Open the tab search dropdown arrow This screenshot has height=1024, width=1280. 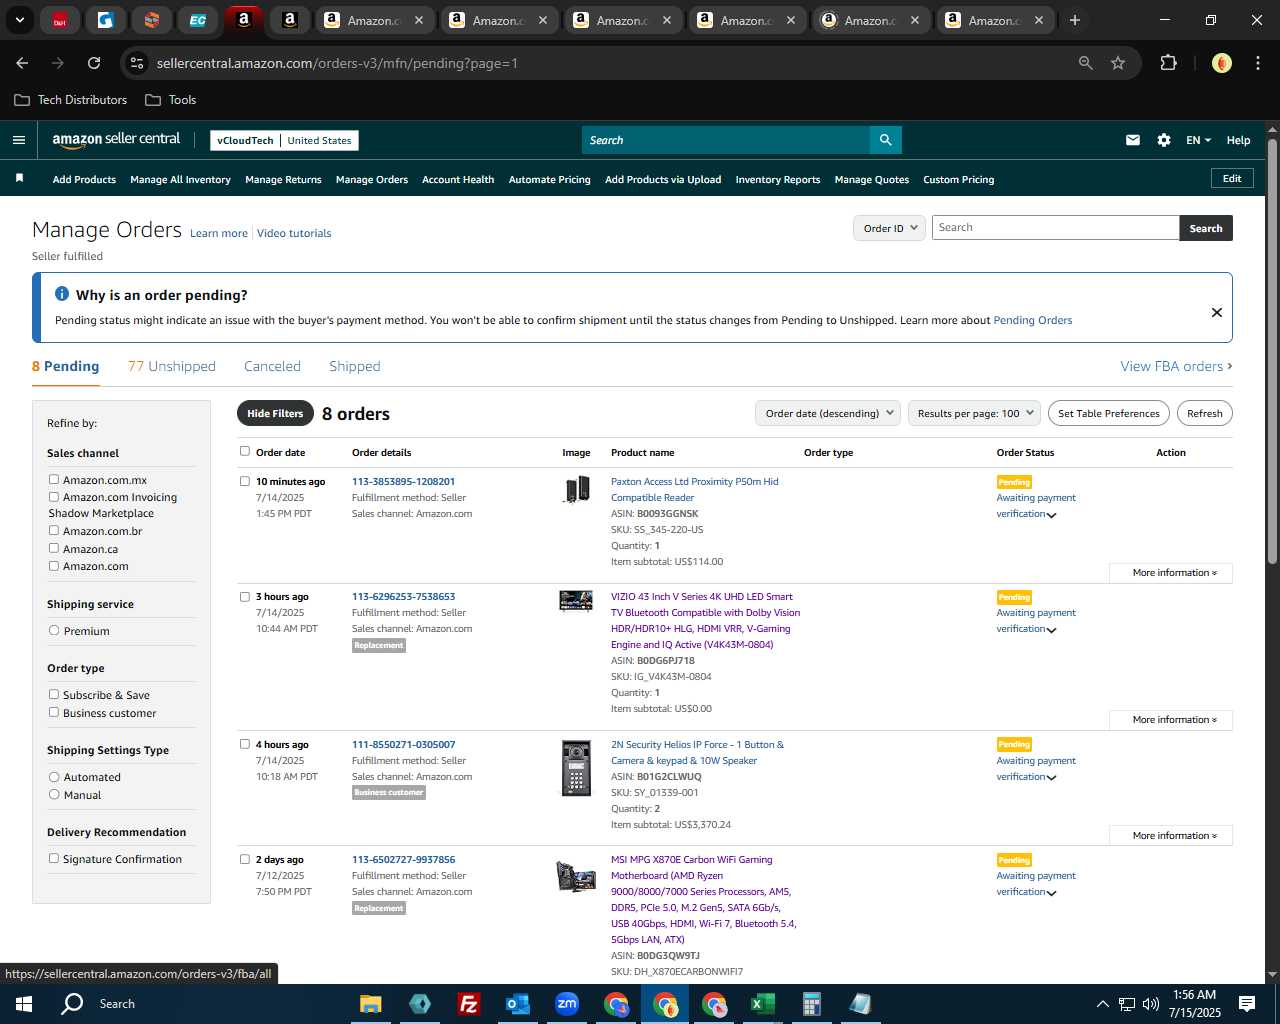[19, 20]
